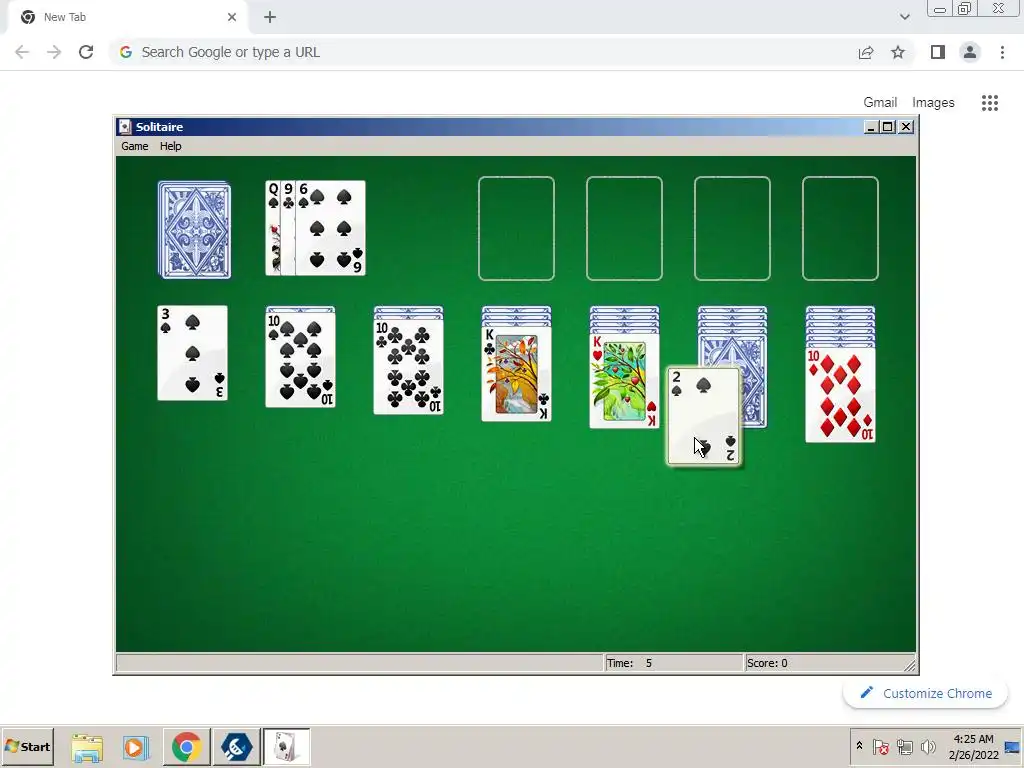Open the Gmail link

880,103
